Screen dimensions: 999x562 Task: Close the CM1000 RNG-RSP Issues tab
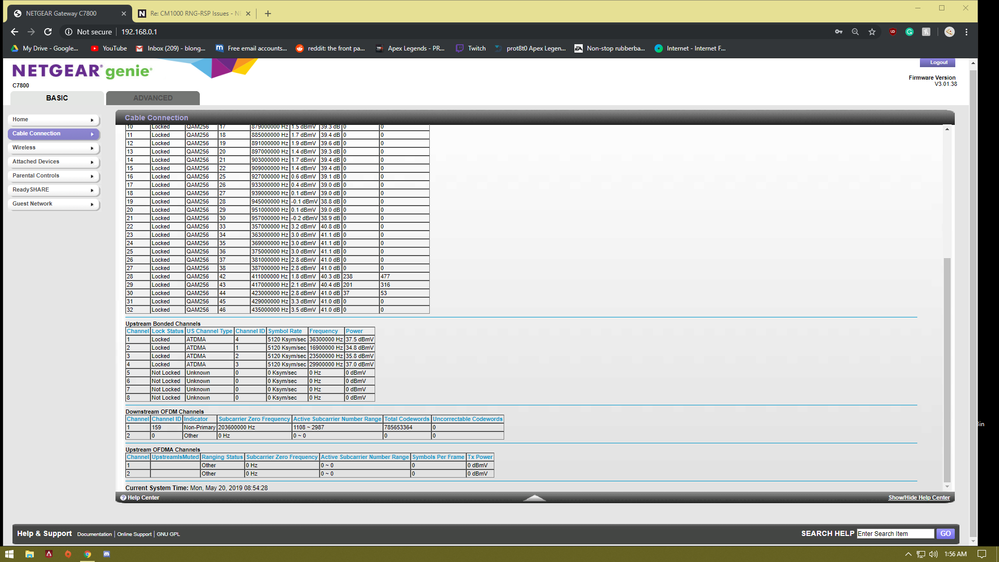click(x=248, y=13)
